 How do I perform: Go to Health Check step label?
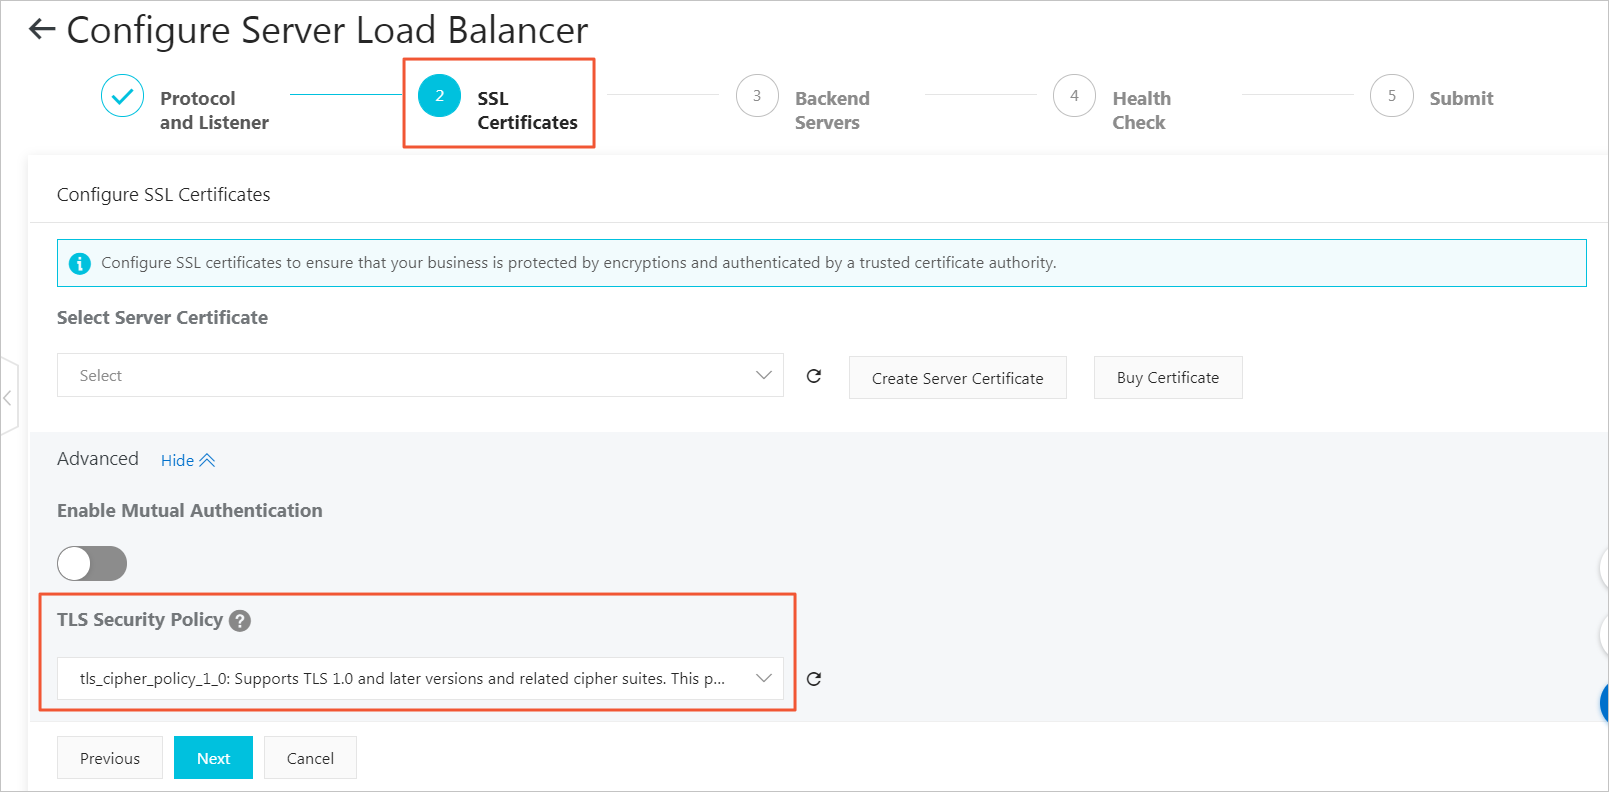[1141, 110]
